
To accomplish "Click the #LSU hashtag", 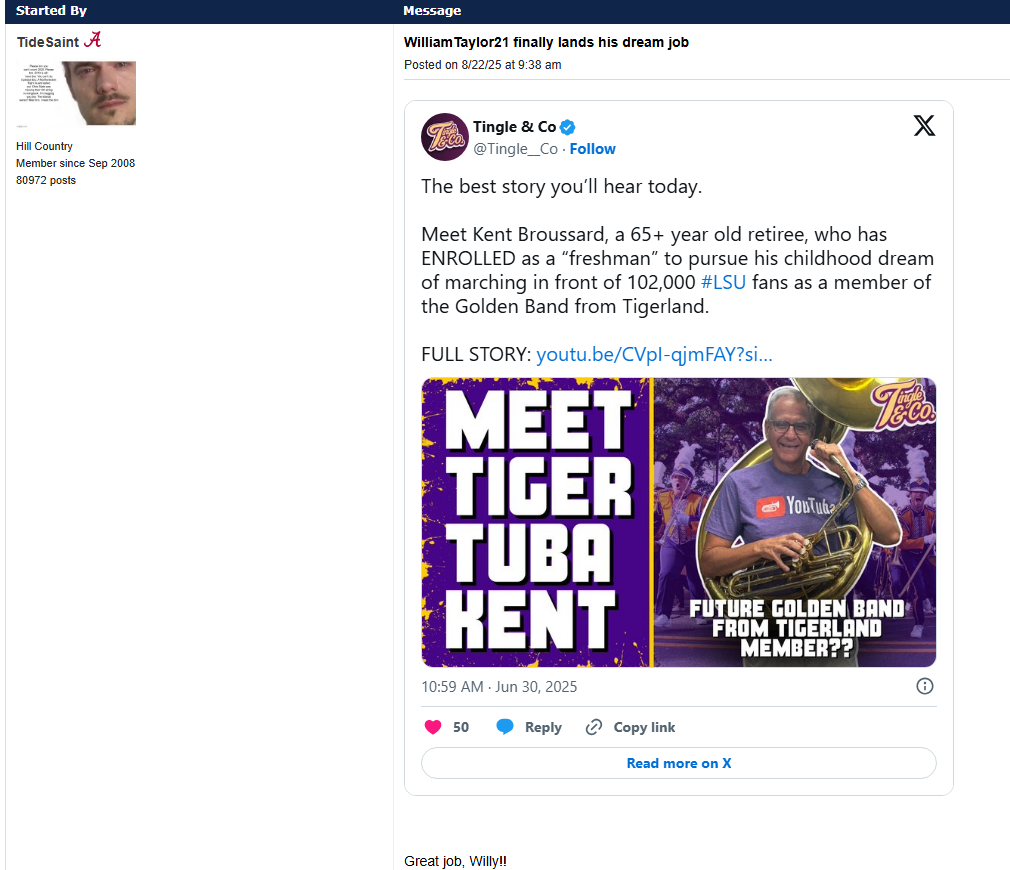I will click(x=723, y=282).
